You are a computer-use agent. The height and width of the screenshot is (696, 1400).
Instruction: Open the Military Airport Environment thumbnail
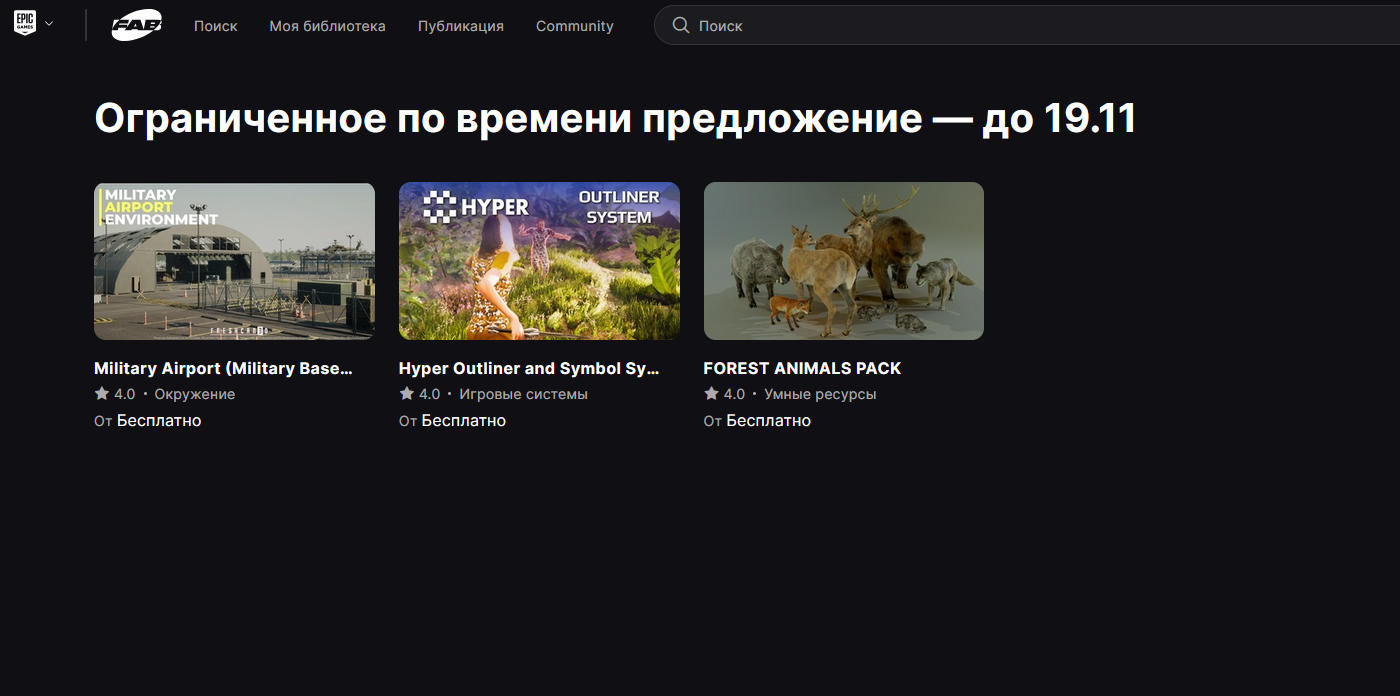pyautogui.click(x=234, y=261)
